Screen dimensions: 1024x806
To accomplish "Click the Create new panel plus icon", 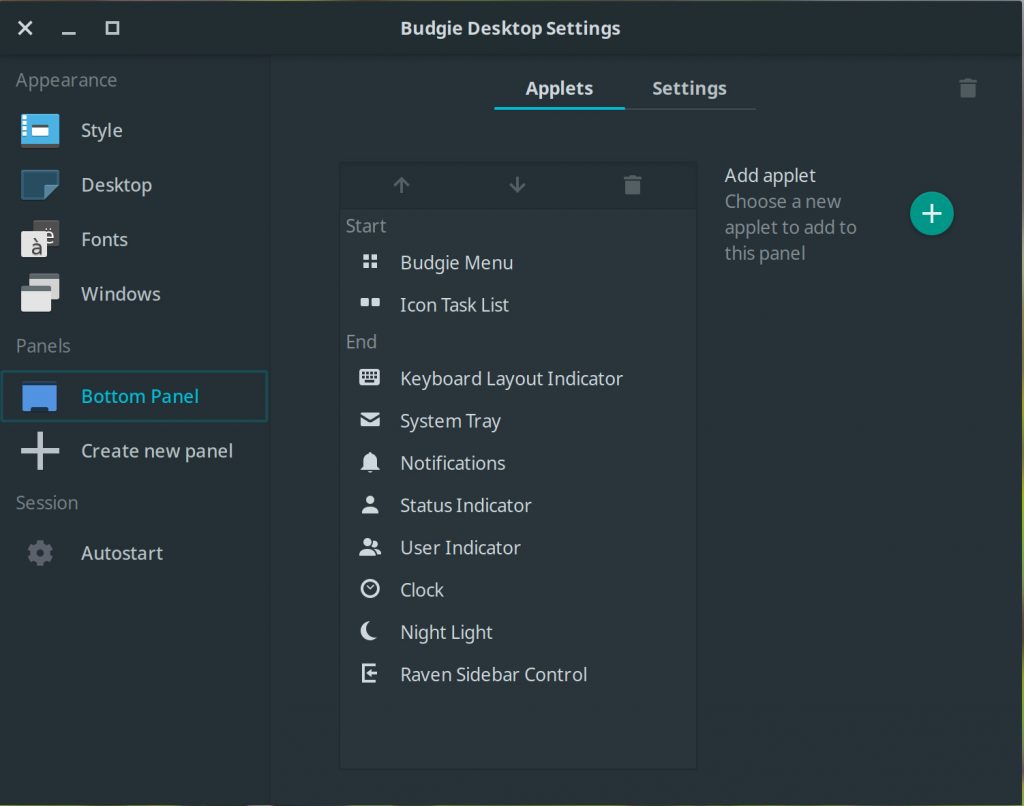I will tap(40, 451).
